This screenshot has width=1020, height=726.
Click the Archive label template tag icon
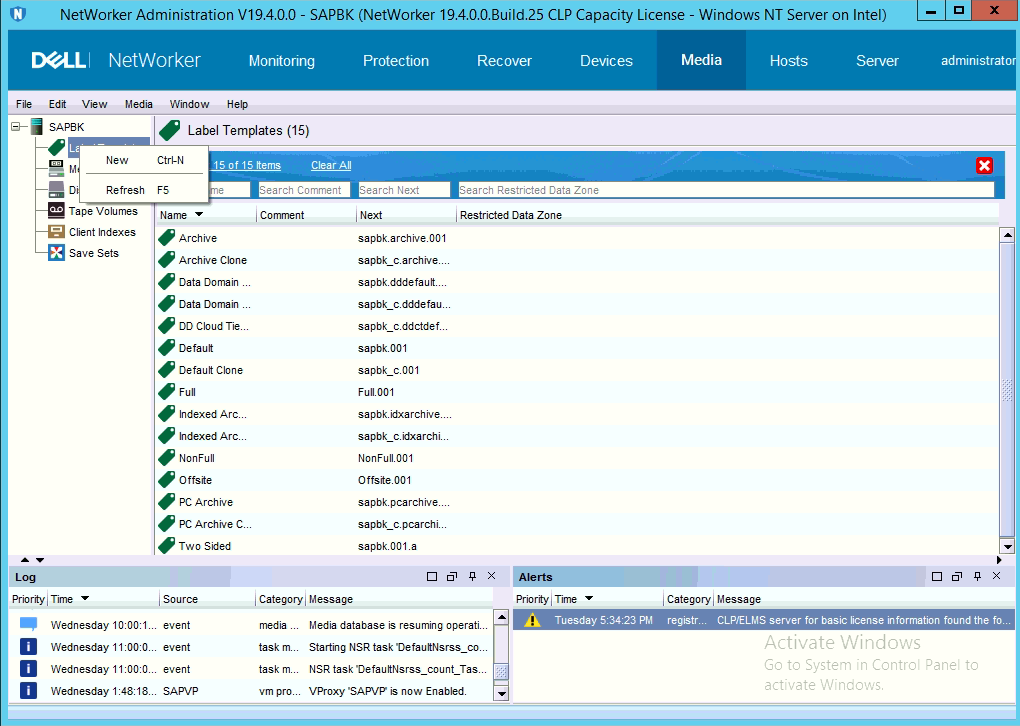pos(167,238)
